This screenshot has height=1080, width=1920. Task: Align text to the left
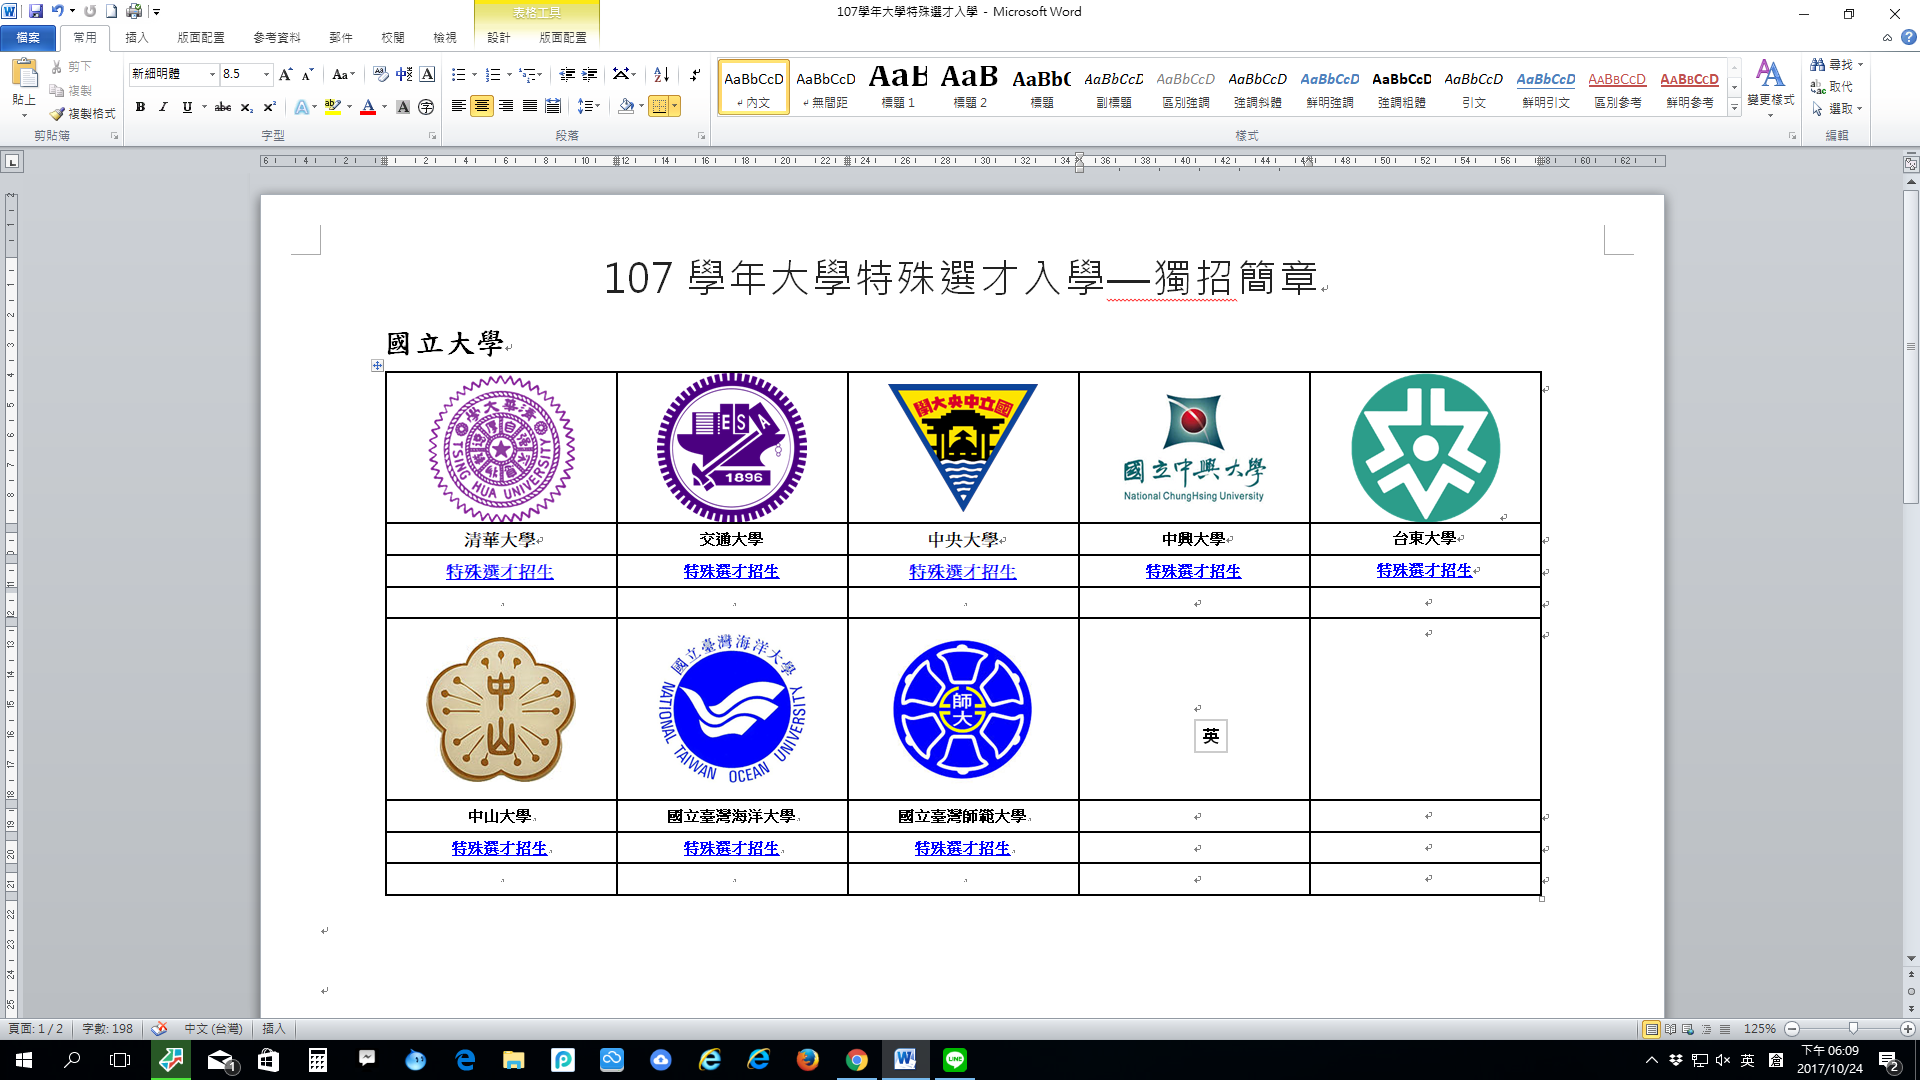click(458, 106)
